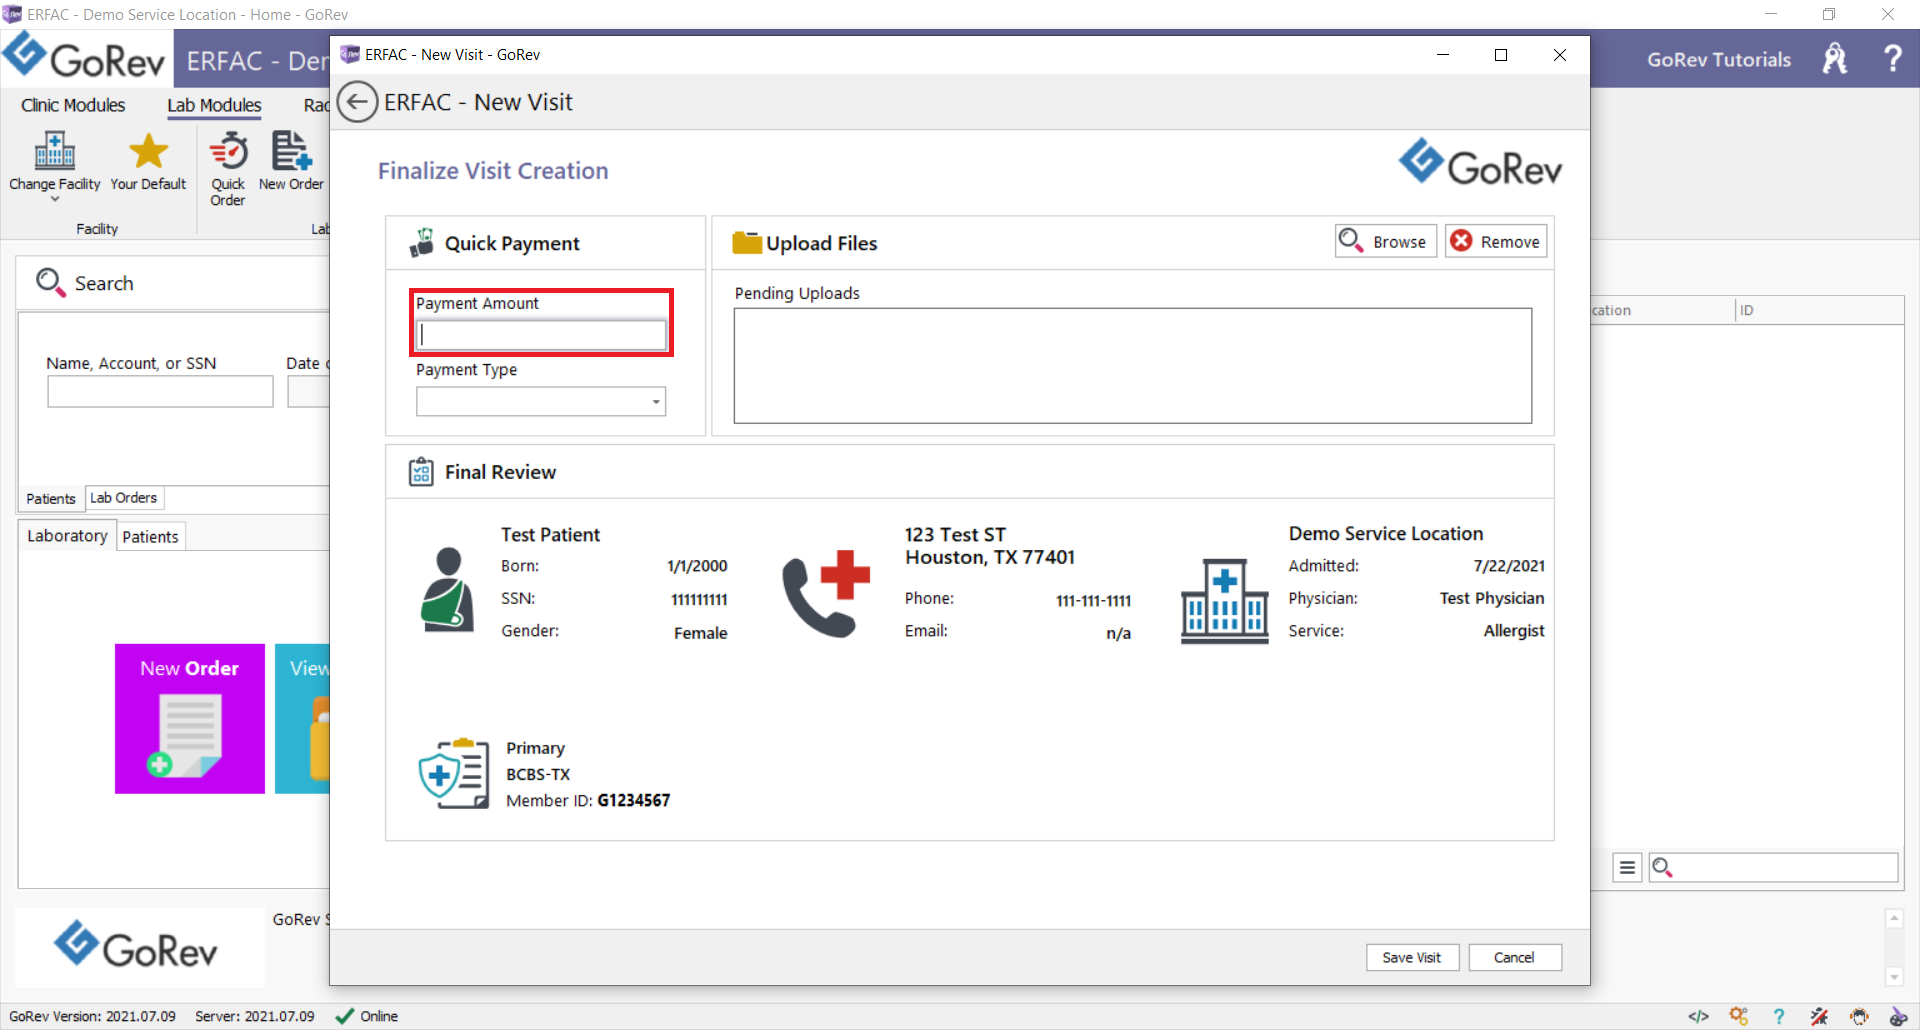Click the BCBS-TX insurance name
Image resolution: width=1920 pixels, height=1030 pixels.
point(538,774)
